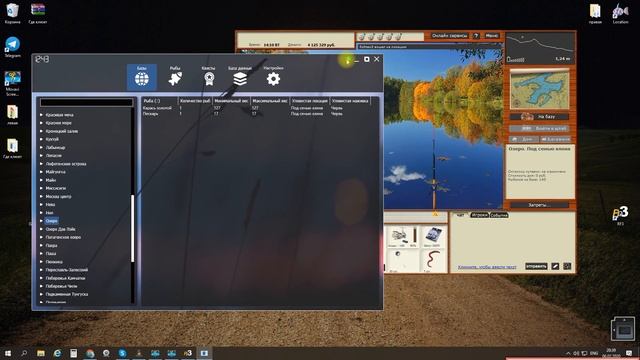Open the Movavi Screen desktop shortcut

point(13,84)
